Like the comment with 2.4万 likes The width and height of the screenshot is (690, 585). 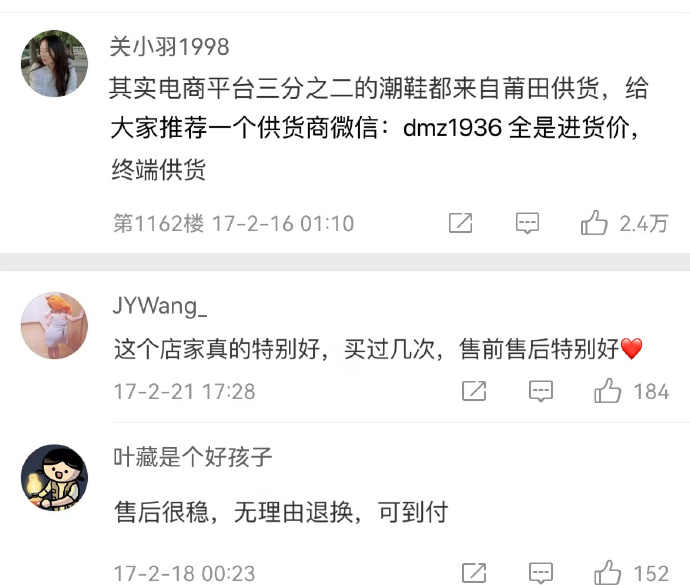(x=594, y=222)
